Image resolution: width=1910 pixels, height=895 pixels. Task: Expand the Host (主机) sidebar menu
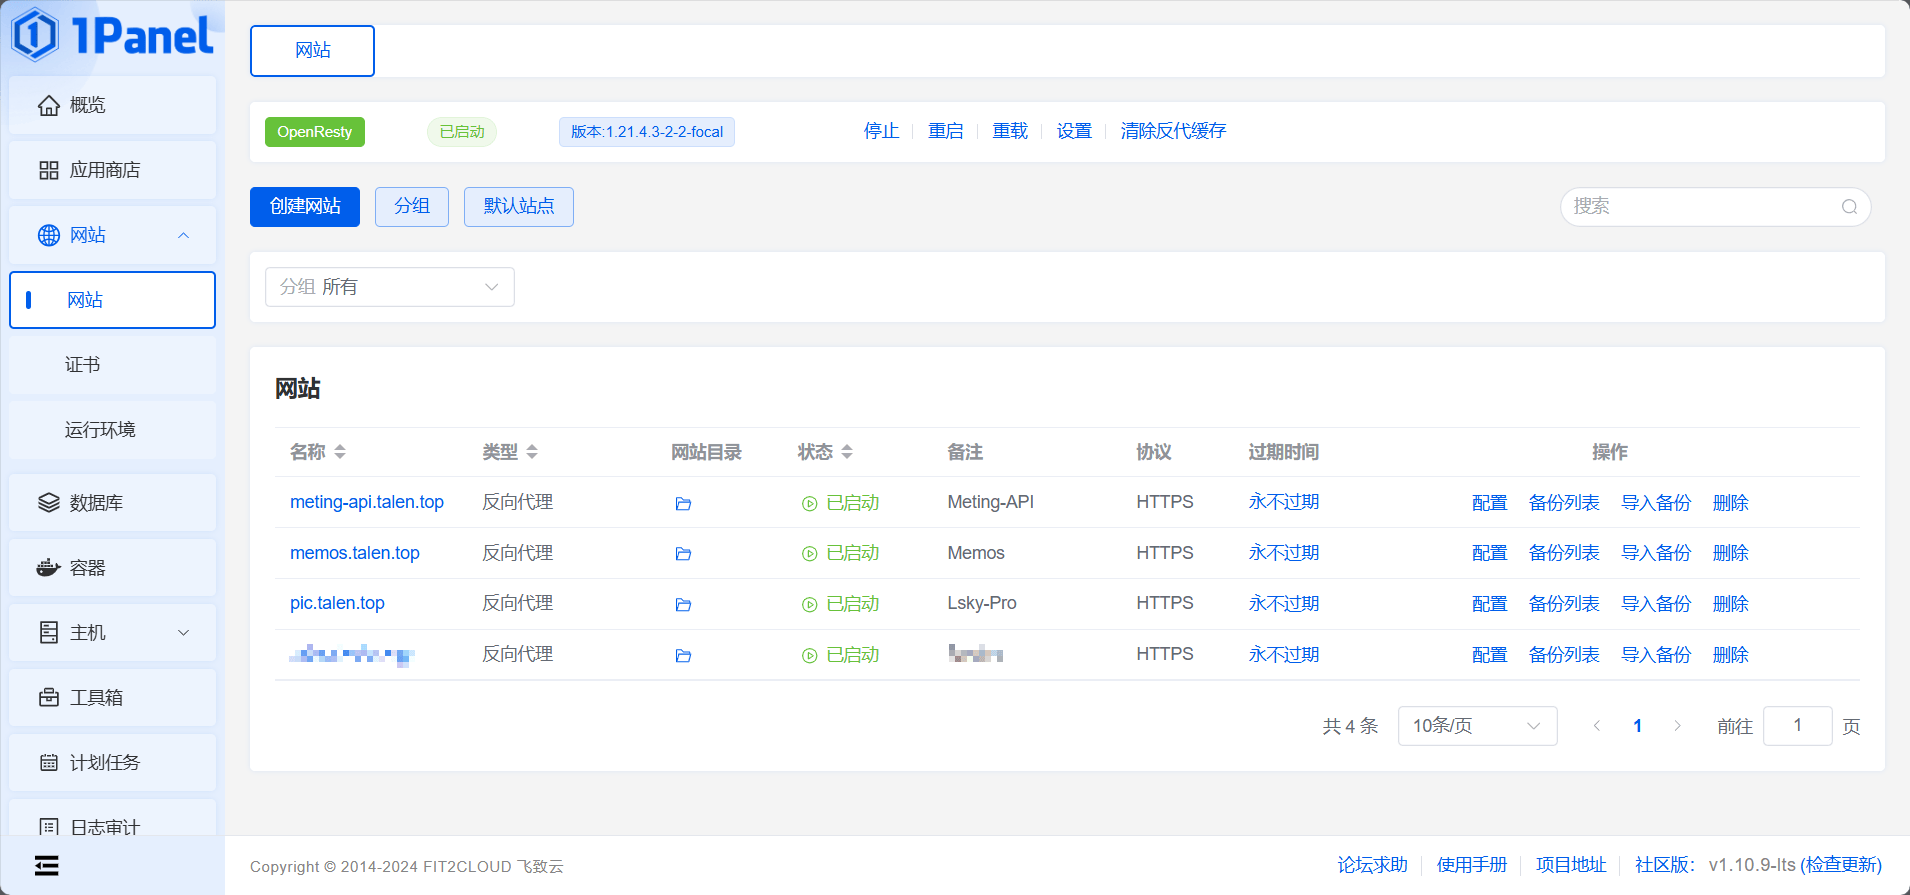[x=112, y=633]
